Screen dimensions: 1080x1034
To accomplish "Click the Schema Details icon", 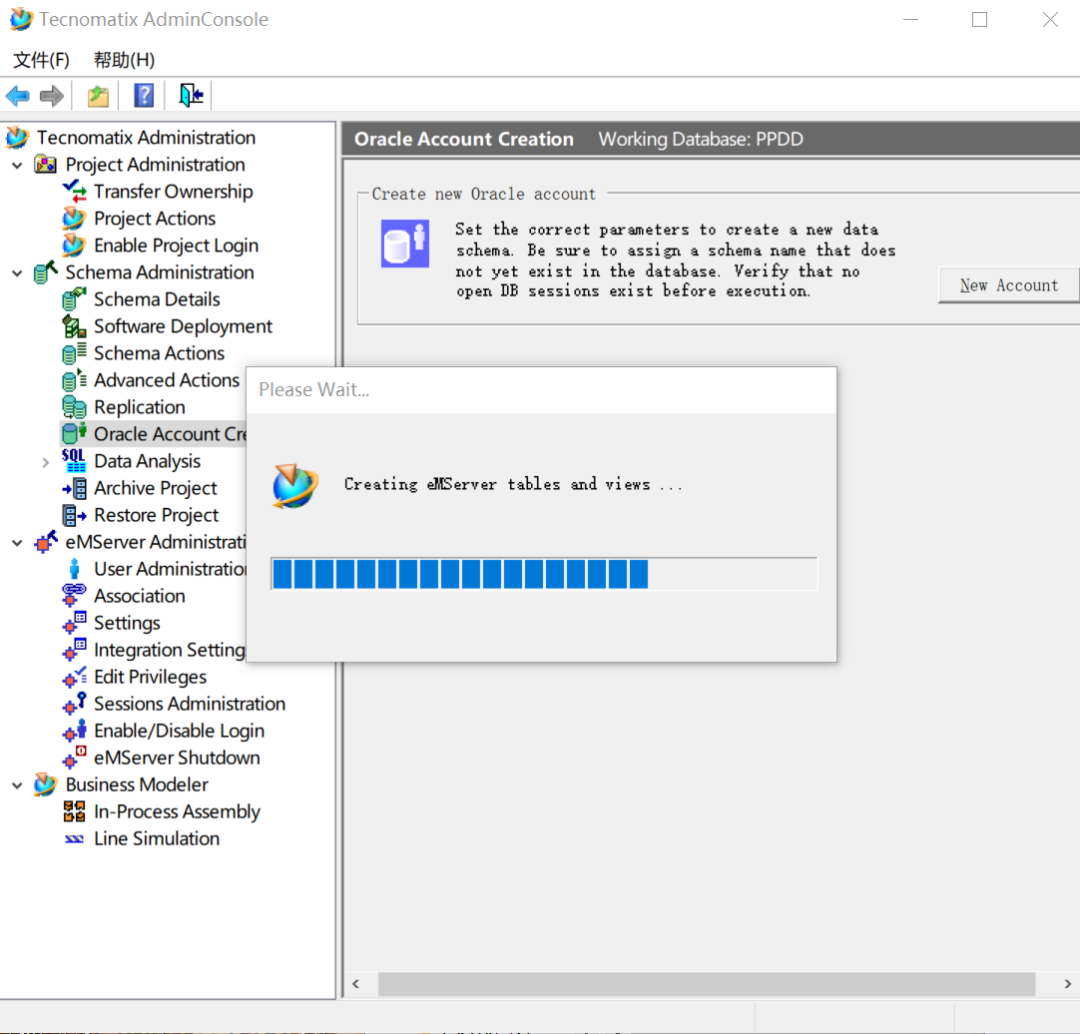I will (74, 299).
